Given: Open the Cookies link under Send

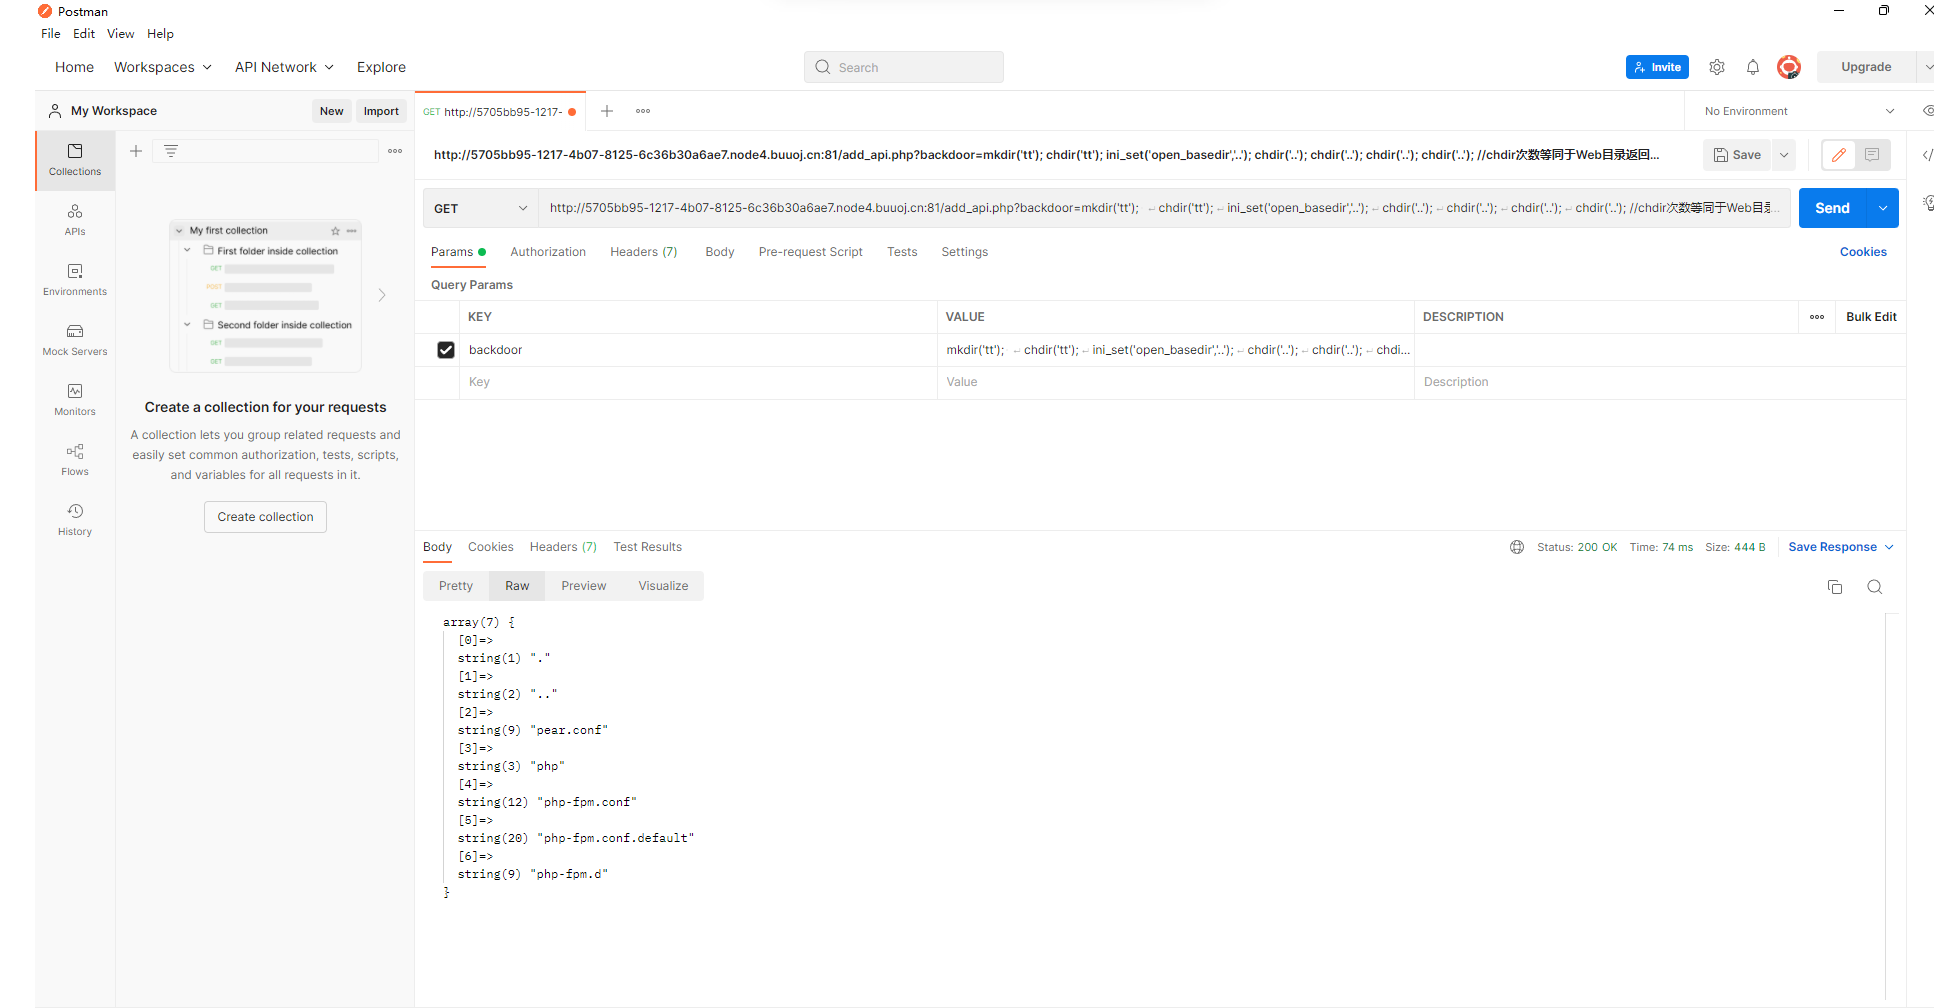Looking at the screenshot, I should point(1863,252).
